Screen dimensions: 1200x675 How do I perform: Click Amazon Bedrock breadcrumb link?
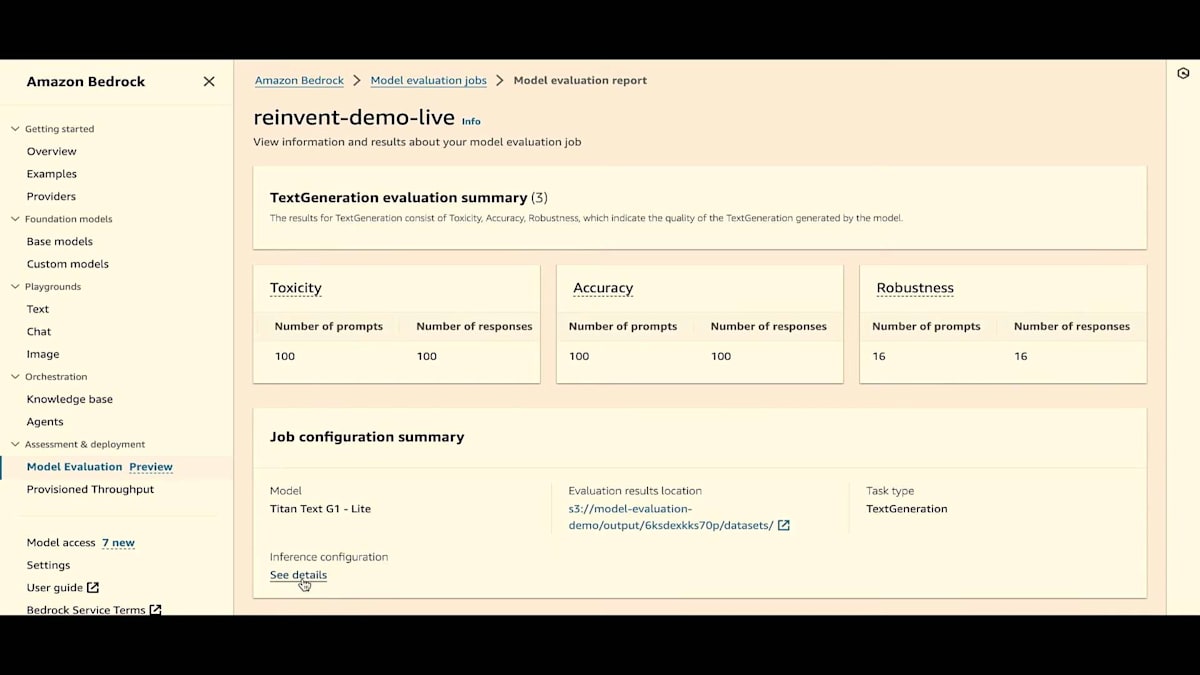click(x=299, y=81)
